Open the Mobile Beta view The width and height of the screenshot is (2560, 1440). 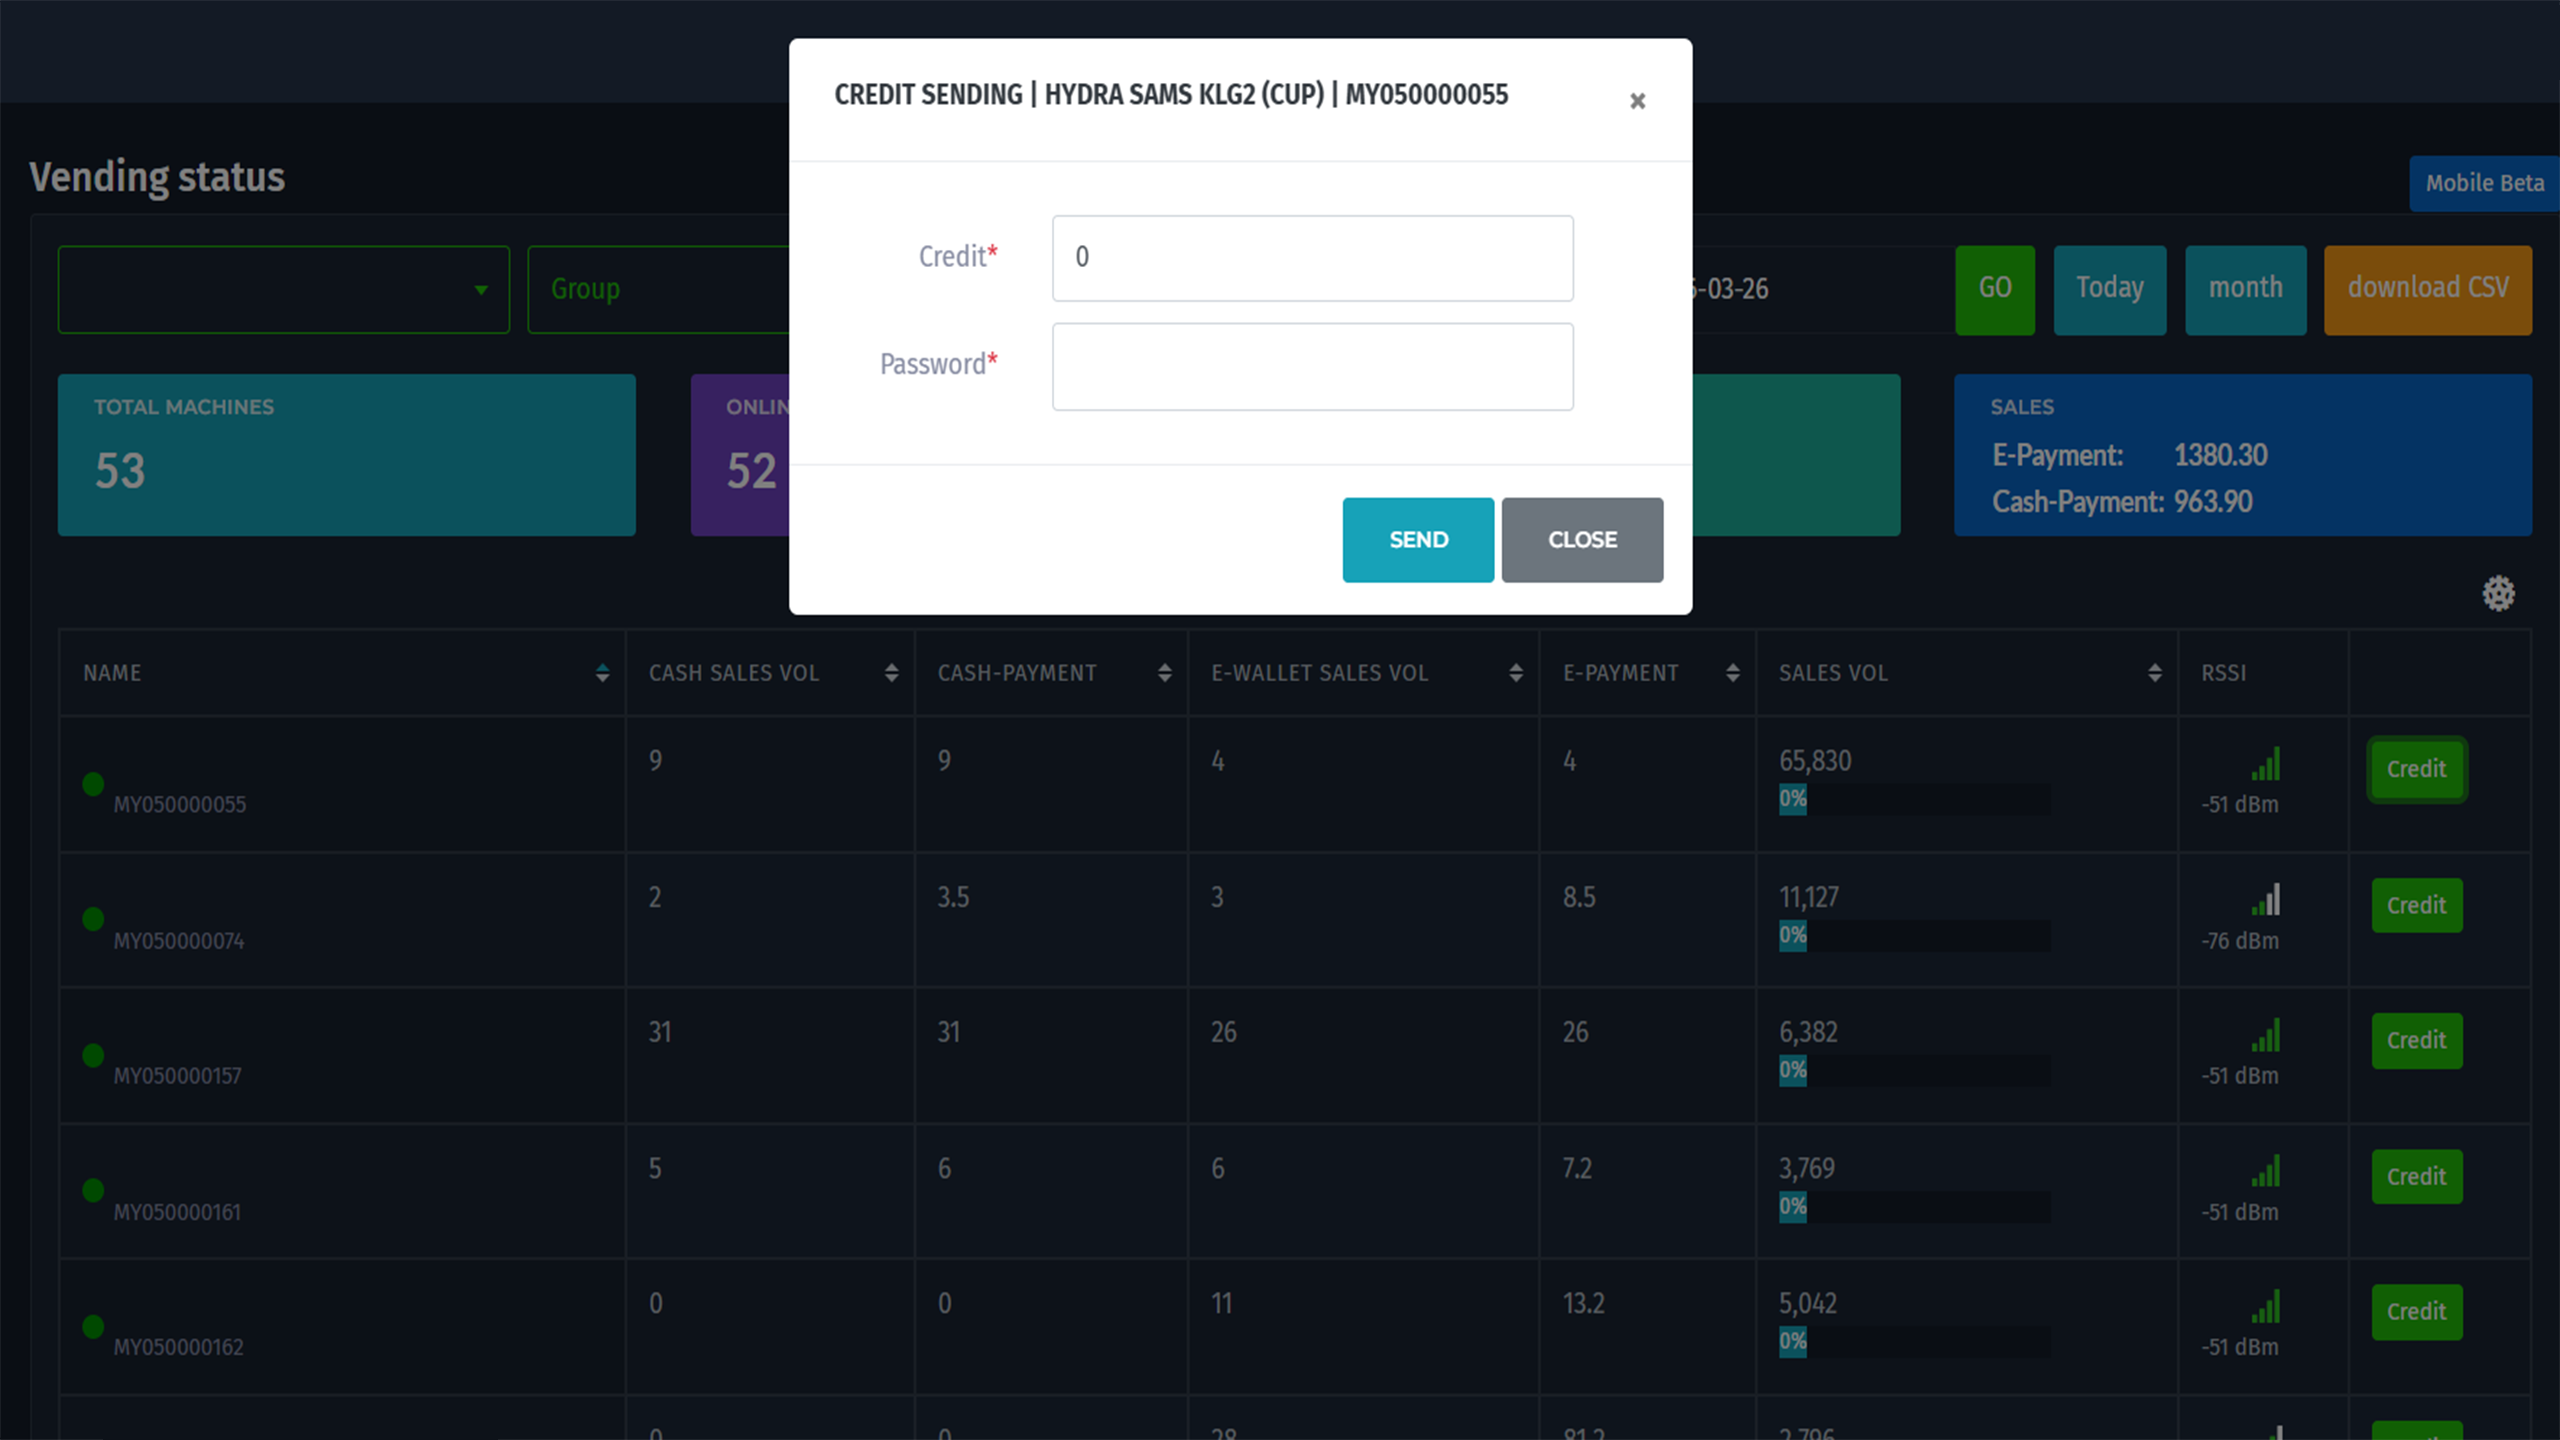click(x=2484, y=184)
